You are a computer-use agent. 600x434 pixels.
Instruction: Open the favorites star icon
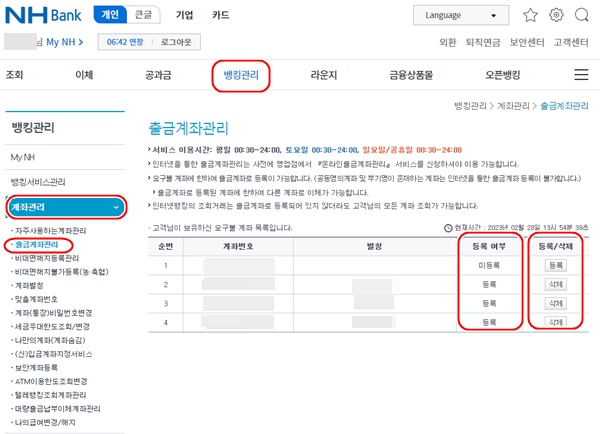pos(530,15)
